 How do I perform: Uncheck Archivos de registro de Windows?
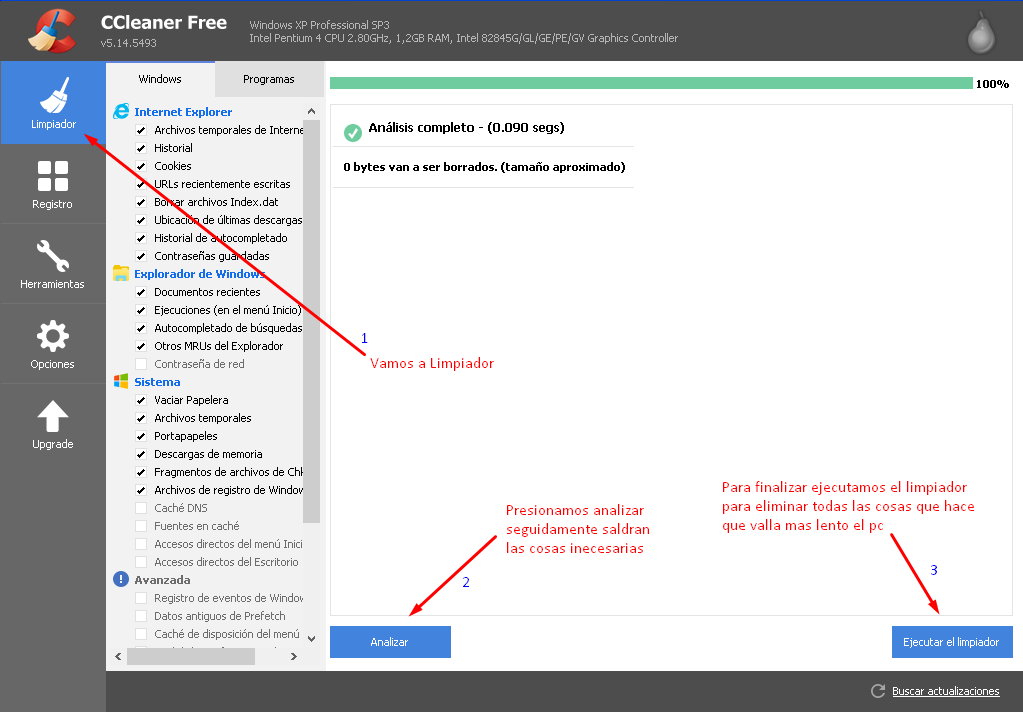(x=141, y=490)
